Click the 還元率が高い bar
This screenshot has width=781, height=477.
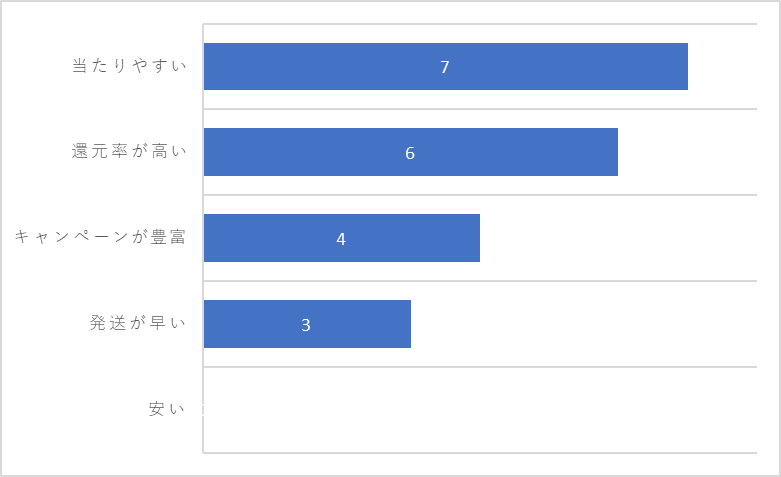pos(411,152)
